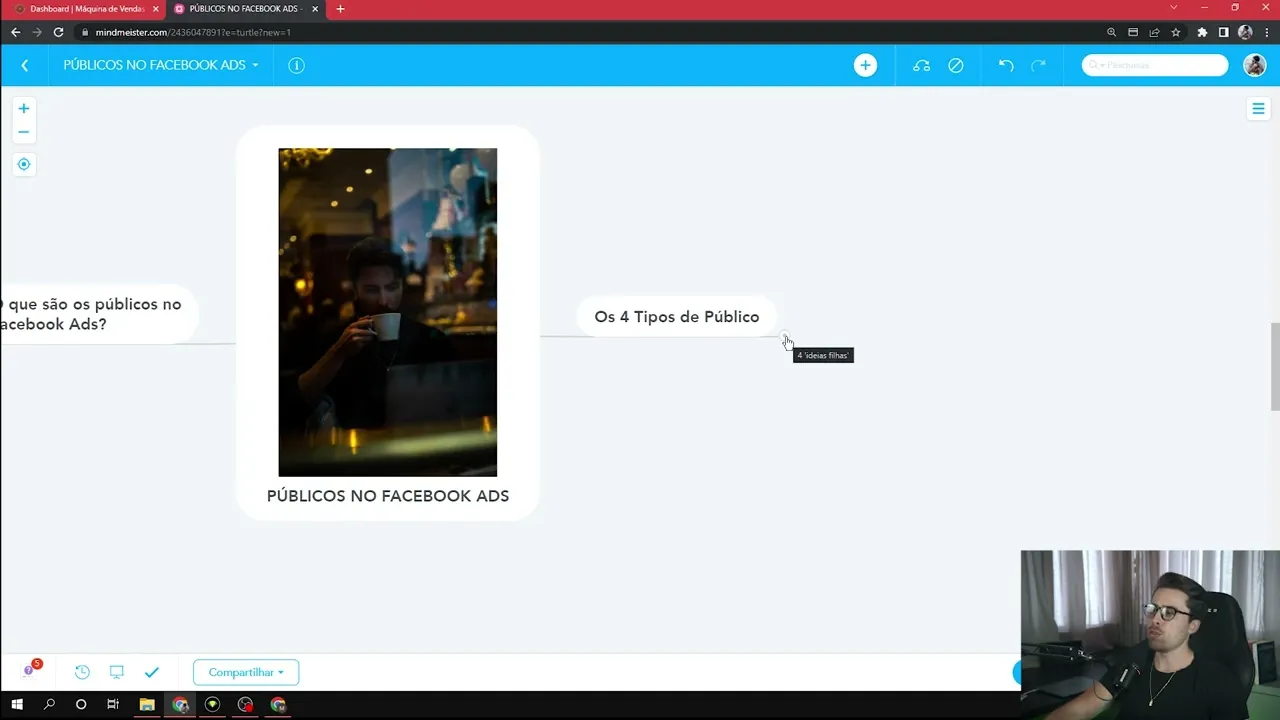Screen dimensions: 1280x720
Task: Open the map info icon
Action: (296, 65)
